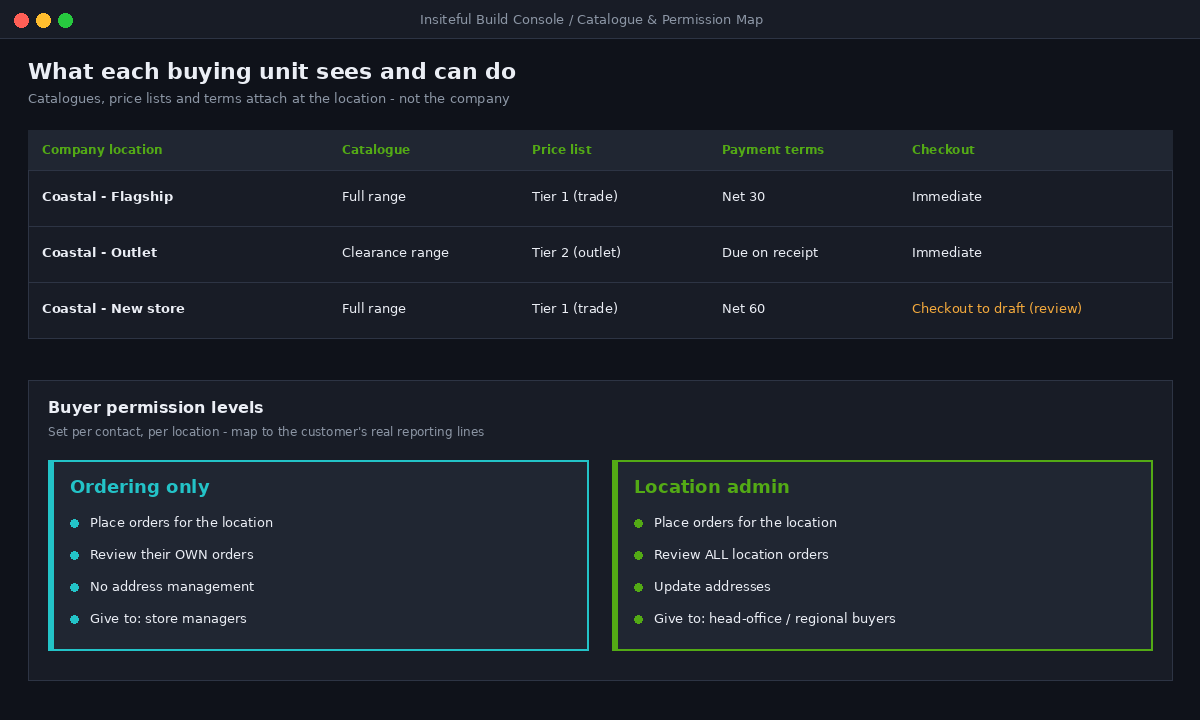Click Give to: store managers item

pyautogui.click(x=168, y=619)
